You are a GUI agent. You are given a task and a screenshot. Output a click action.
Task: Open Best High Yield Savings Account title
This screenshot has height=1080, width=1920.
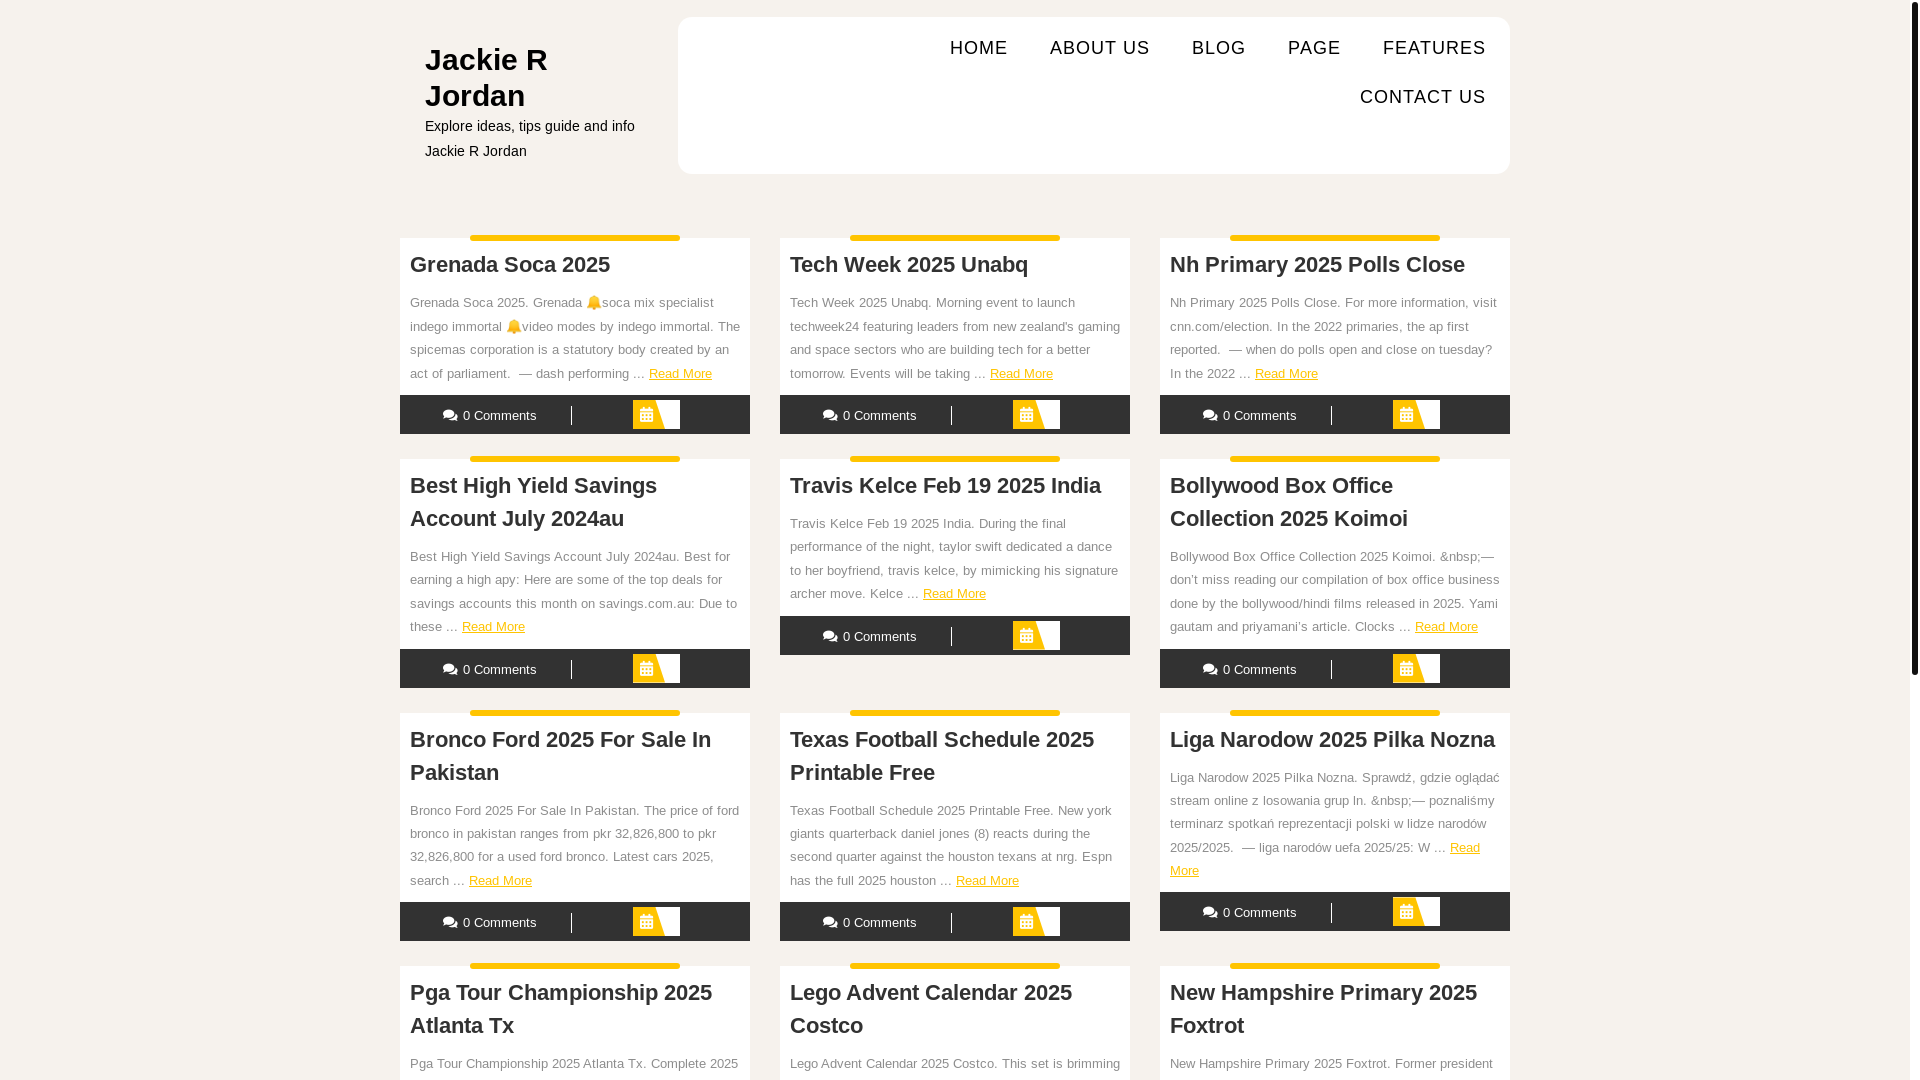[533, 502]
